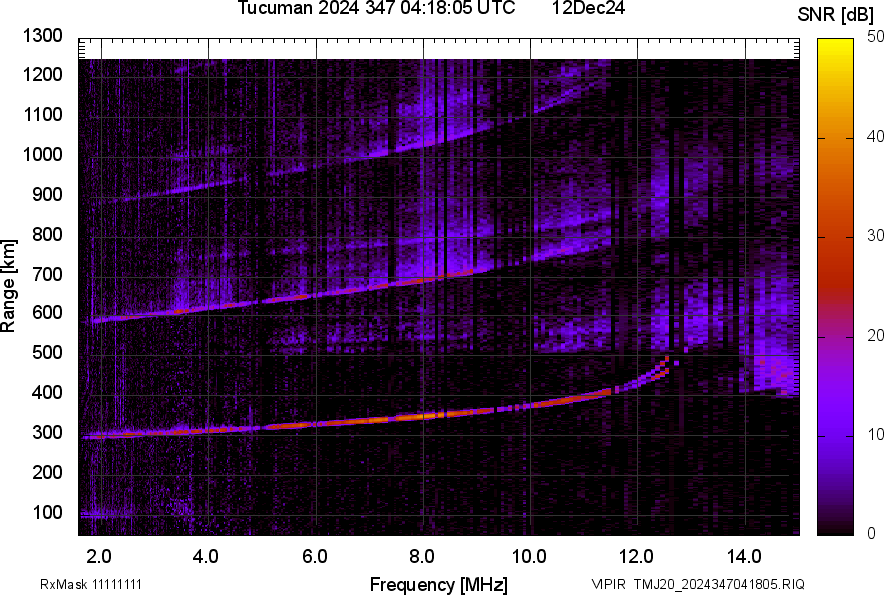Image resolution: width=884 pixels, height=595 pixels.
Task: Click the colorbar value 0
Action: pos(872,533)
